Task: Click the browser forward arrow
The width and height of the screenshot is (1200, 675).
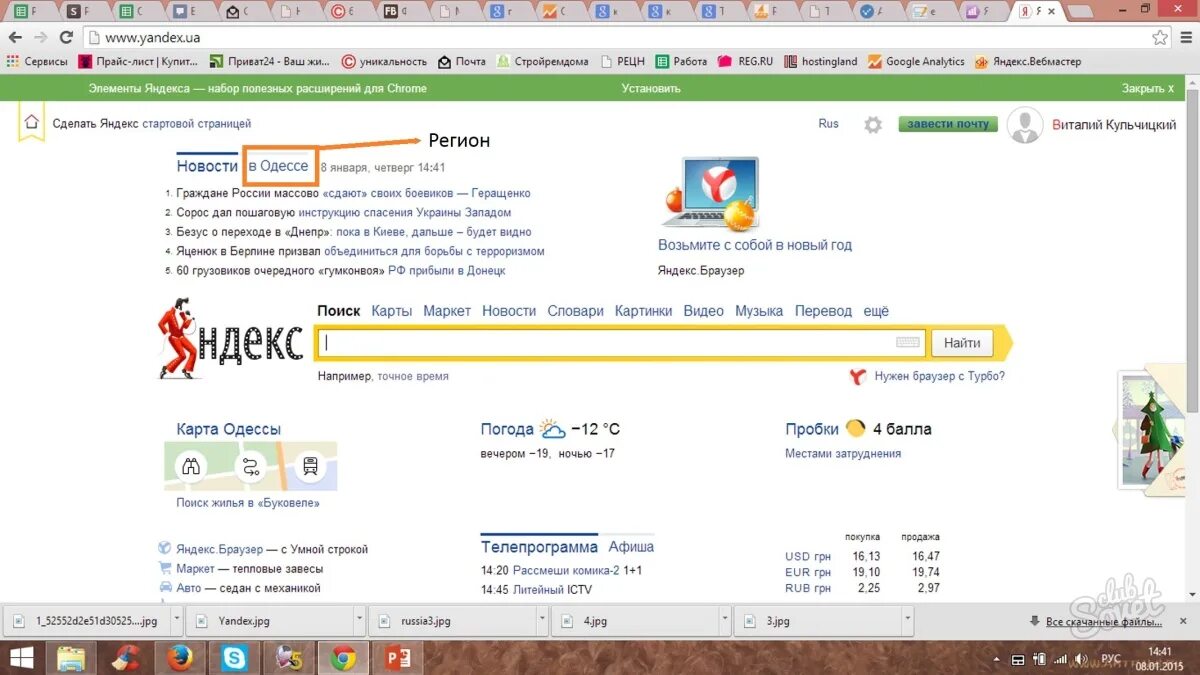Action: pos(40,37)
